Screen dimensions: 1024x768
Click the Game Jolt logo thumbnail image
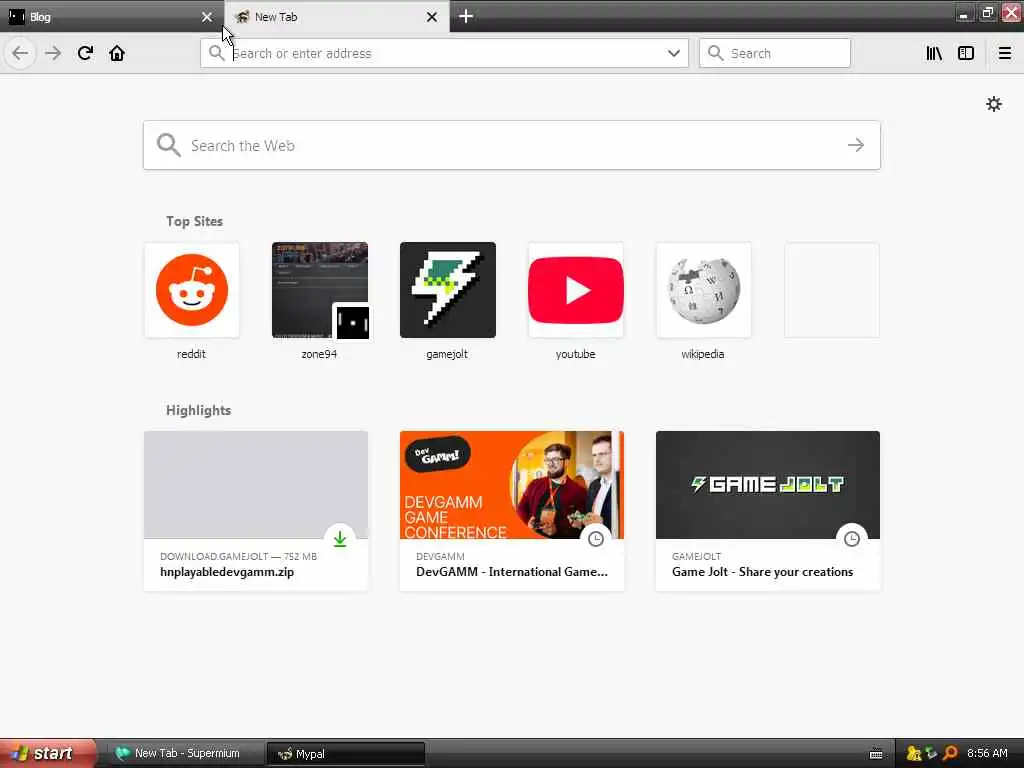pos(768,485)
